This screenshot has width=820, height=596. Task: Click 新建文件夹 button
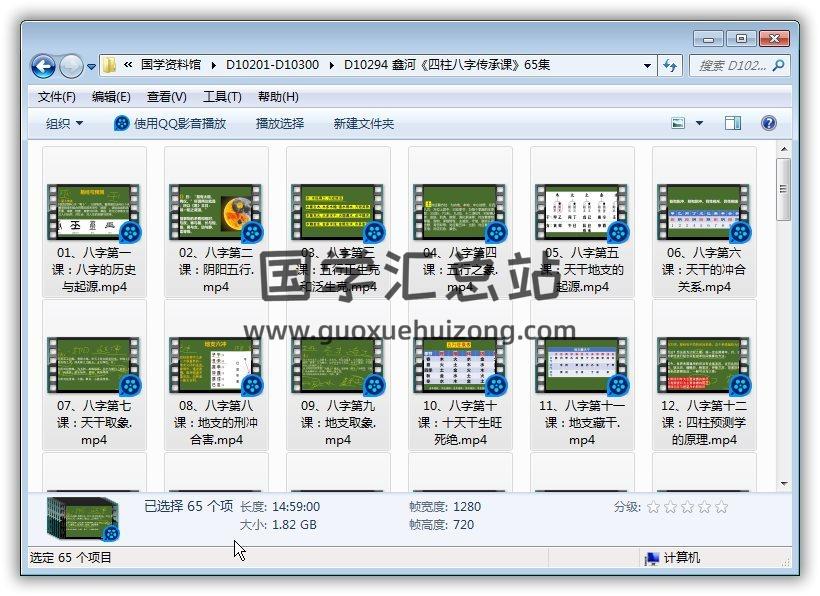[363, 124]
